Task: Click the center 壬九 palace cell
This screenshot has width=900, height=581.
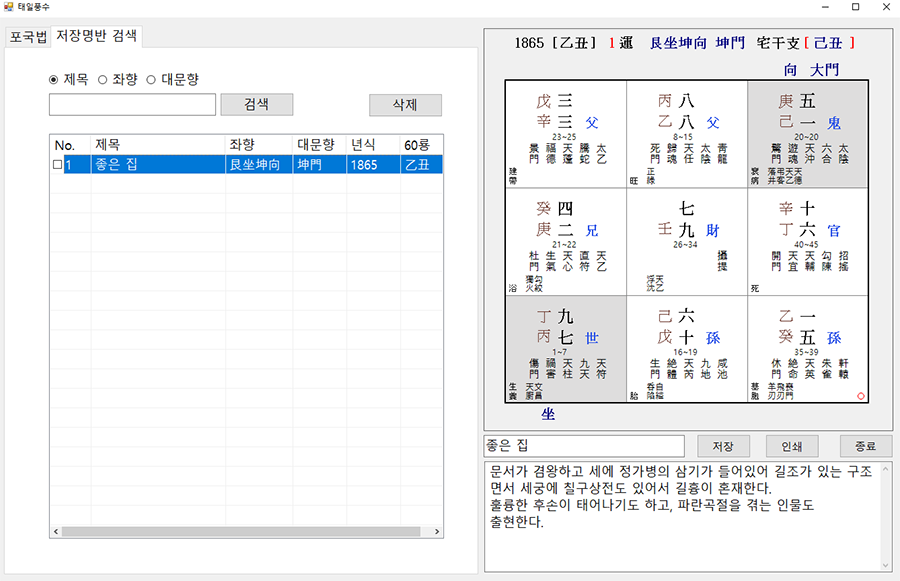Action: tap(687, 242)
